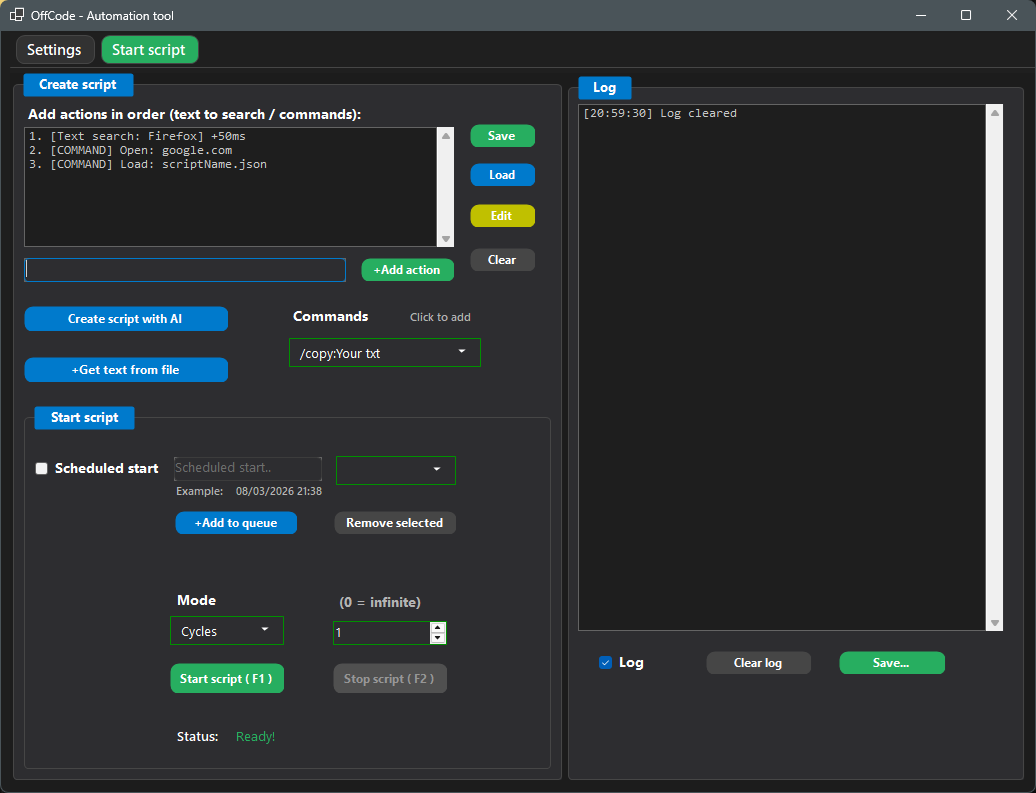The height and width of the screenshot is (793, 1036).
Task: Add the schedule to queue
Action: pos(236,522)
